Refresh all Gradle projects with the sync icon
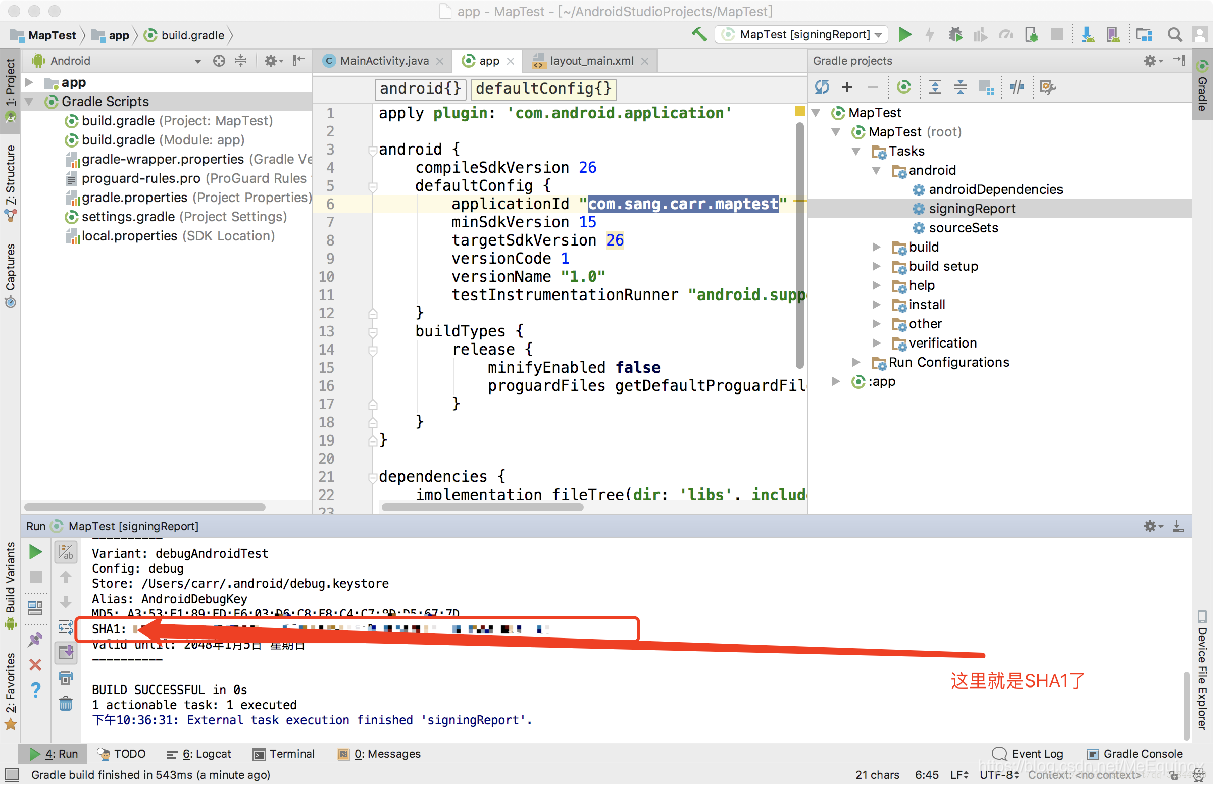The image size is (1214, 785). point(821,87)
